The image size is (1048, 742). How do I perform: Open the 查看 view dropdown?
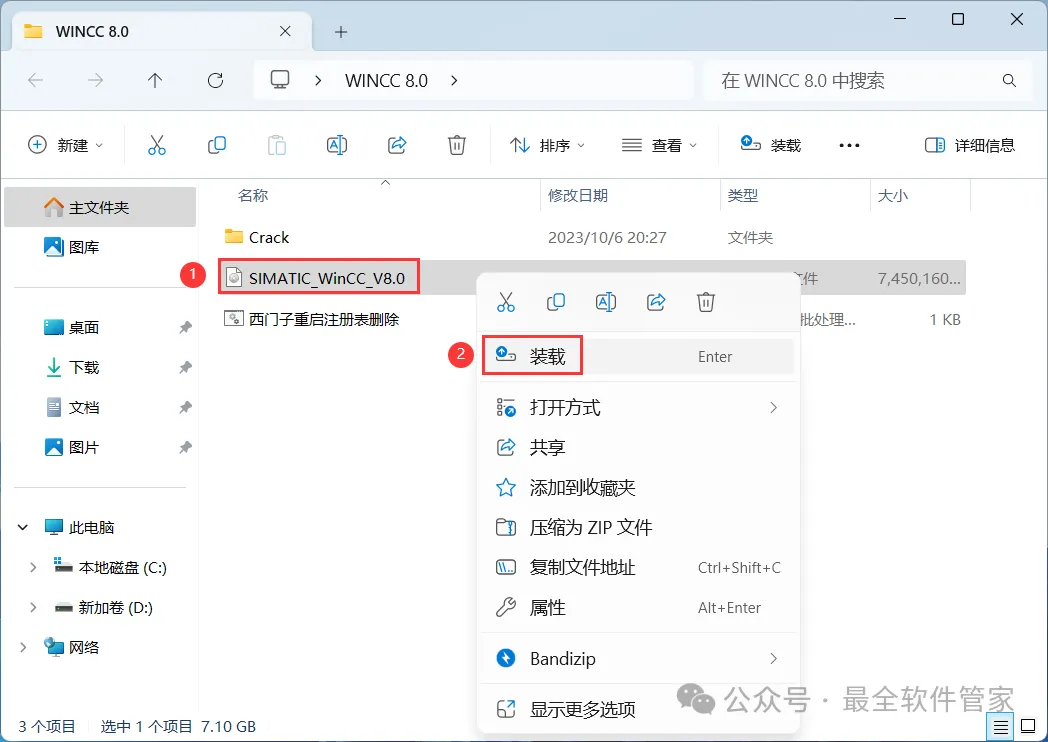(659, 145)
